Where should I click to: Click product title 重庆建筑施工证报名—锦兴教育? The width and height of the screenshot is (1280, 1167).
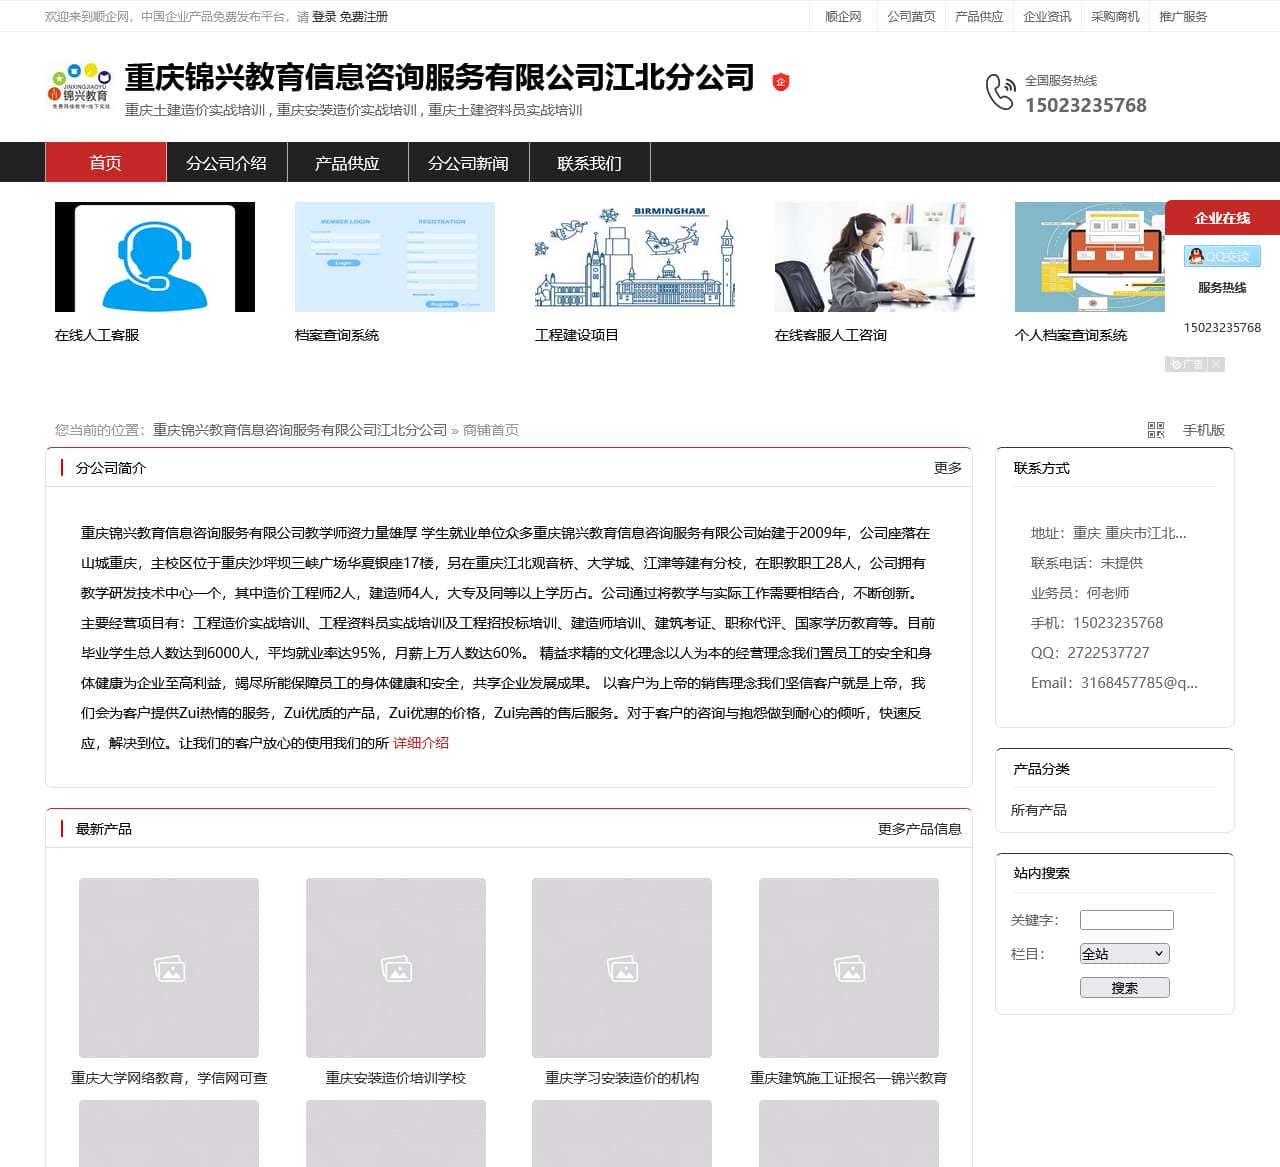coord(849,1078)
